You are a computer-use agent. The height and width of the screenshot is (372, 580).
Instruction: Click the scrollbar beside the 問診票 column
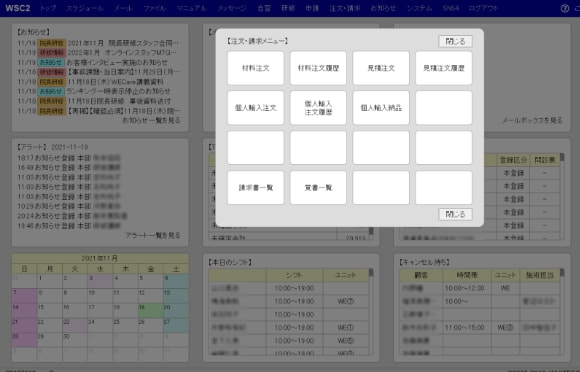click(x=562, y=197)
